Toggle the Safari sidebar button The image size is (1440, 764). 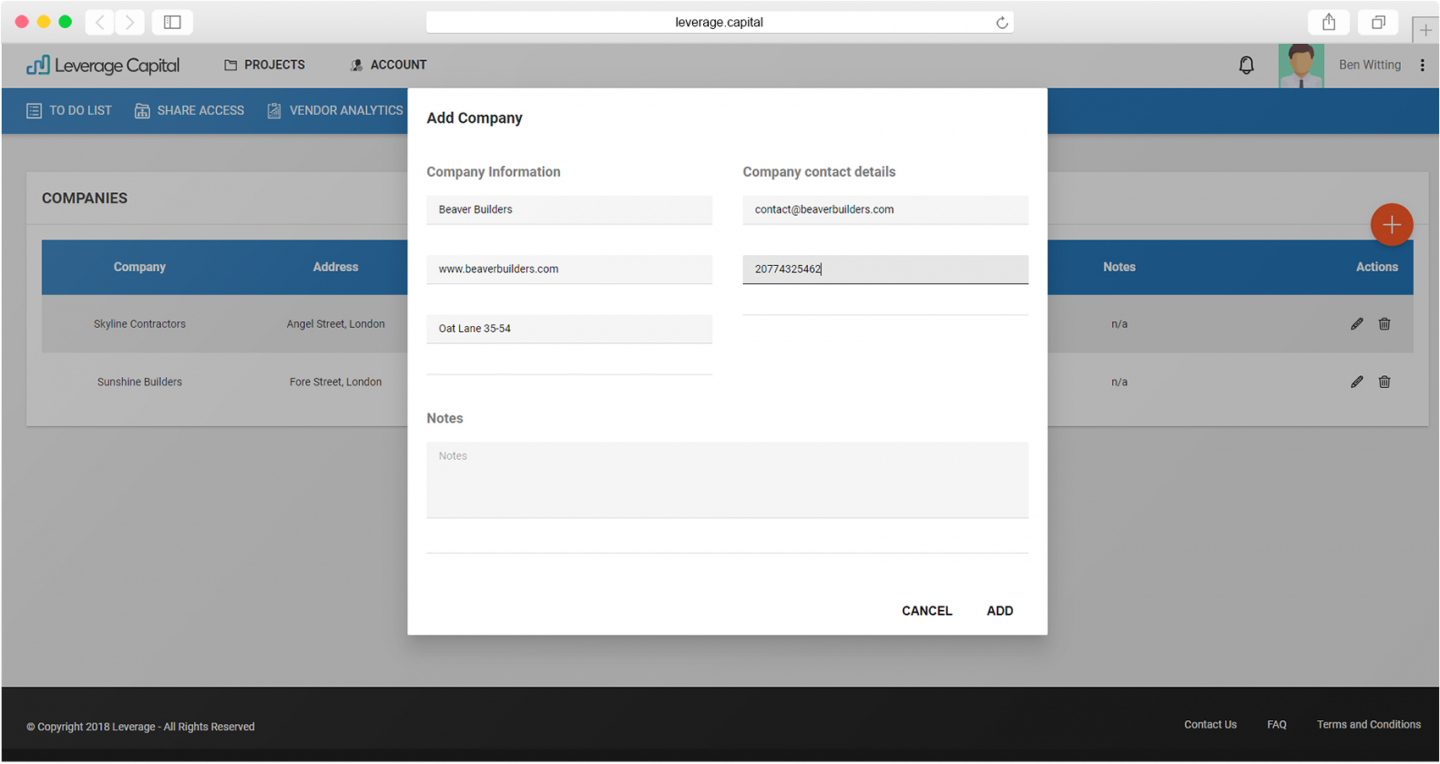click(x=172, y=22)
